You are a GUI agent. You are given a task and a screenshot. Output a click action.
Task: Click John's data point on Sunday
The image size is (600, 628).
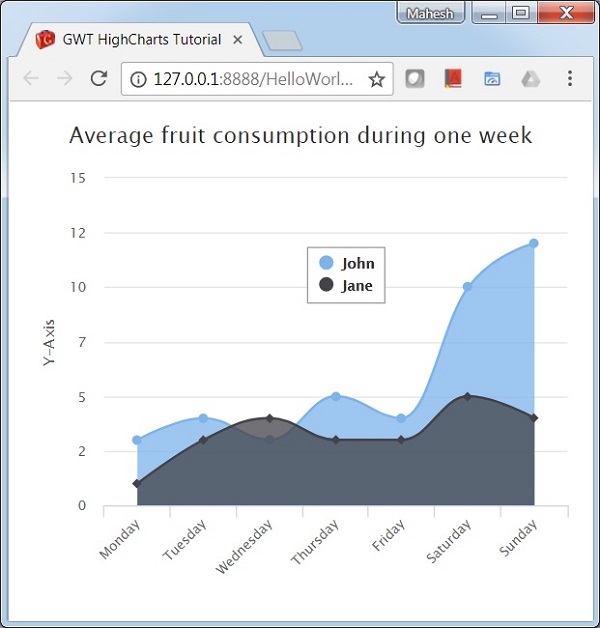point(534,243)
